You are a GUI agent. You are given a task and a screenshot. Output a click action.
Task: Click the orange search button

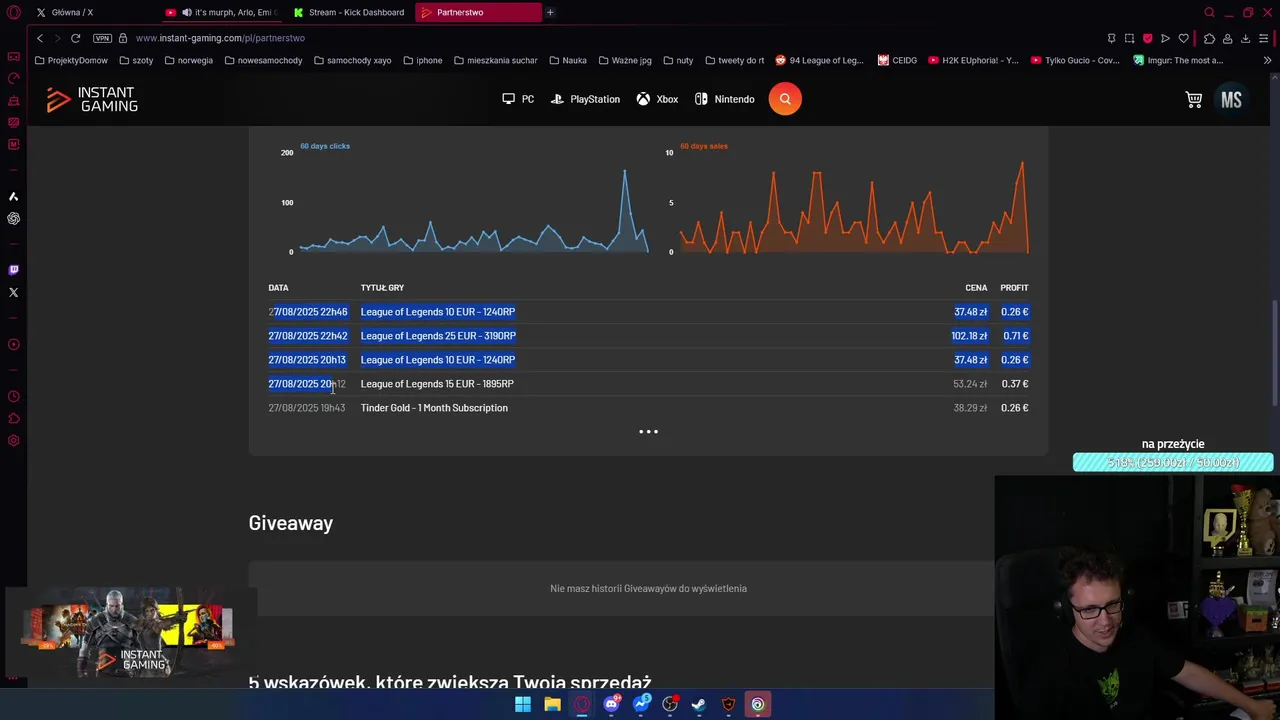785,99
